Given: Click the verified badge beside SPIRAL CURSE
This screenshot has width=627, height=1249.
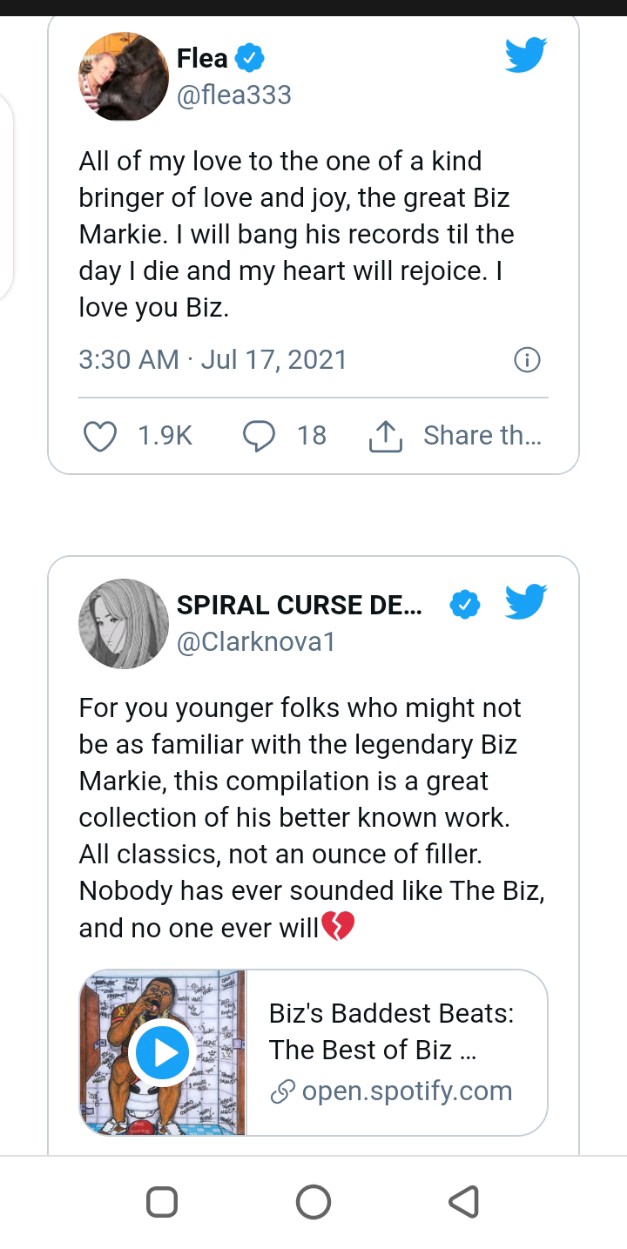Looking at the screenshot, I should click(465, 604).
